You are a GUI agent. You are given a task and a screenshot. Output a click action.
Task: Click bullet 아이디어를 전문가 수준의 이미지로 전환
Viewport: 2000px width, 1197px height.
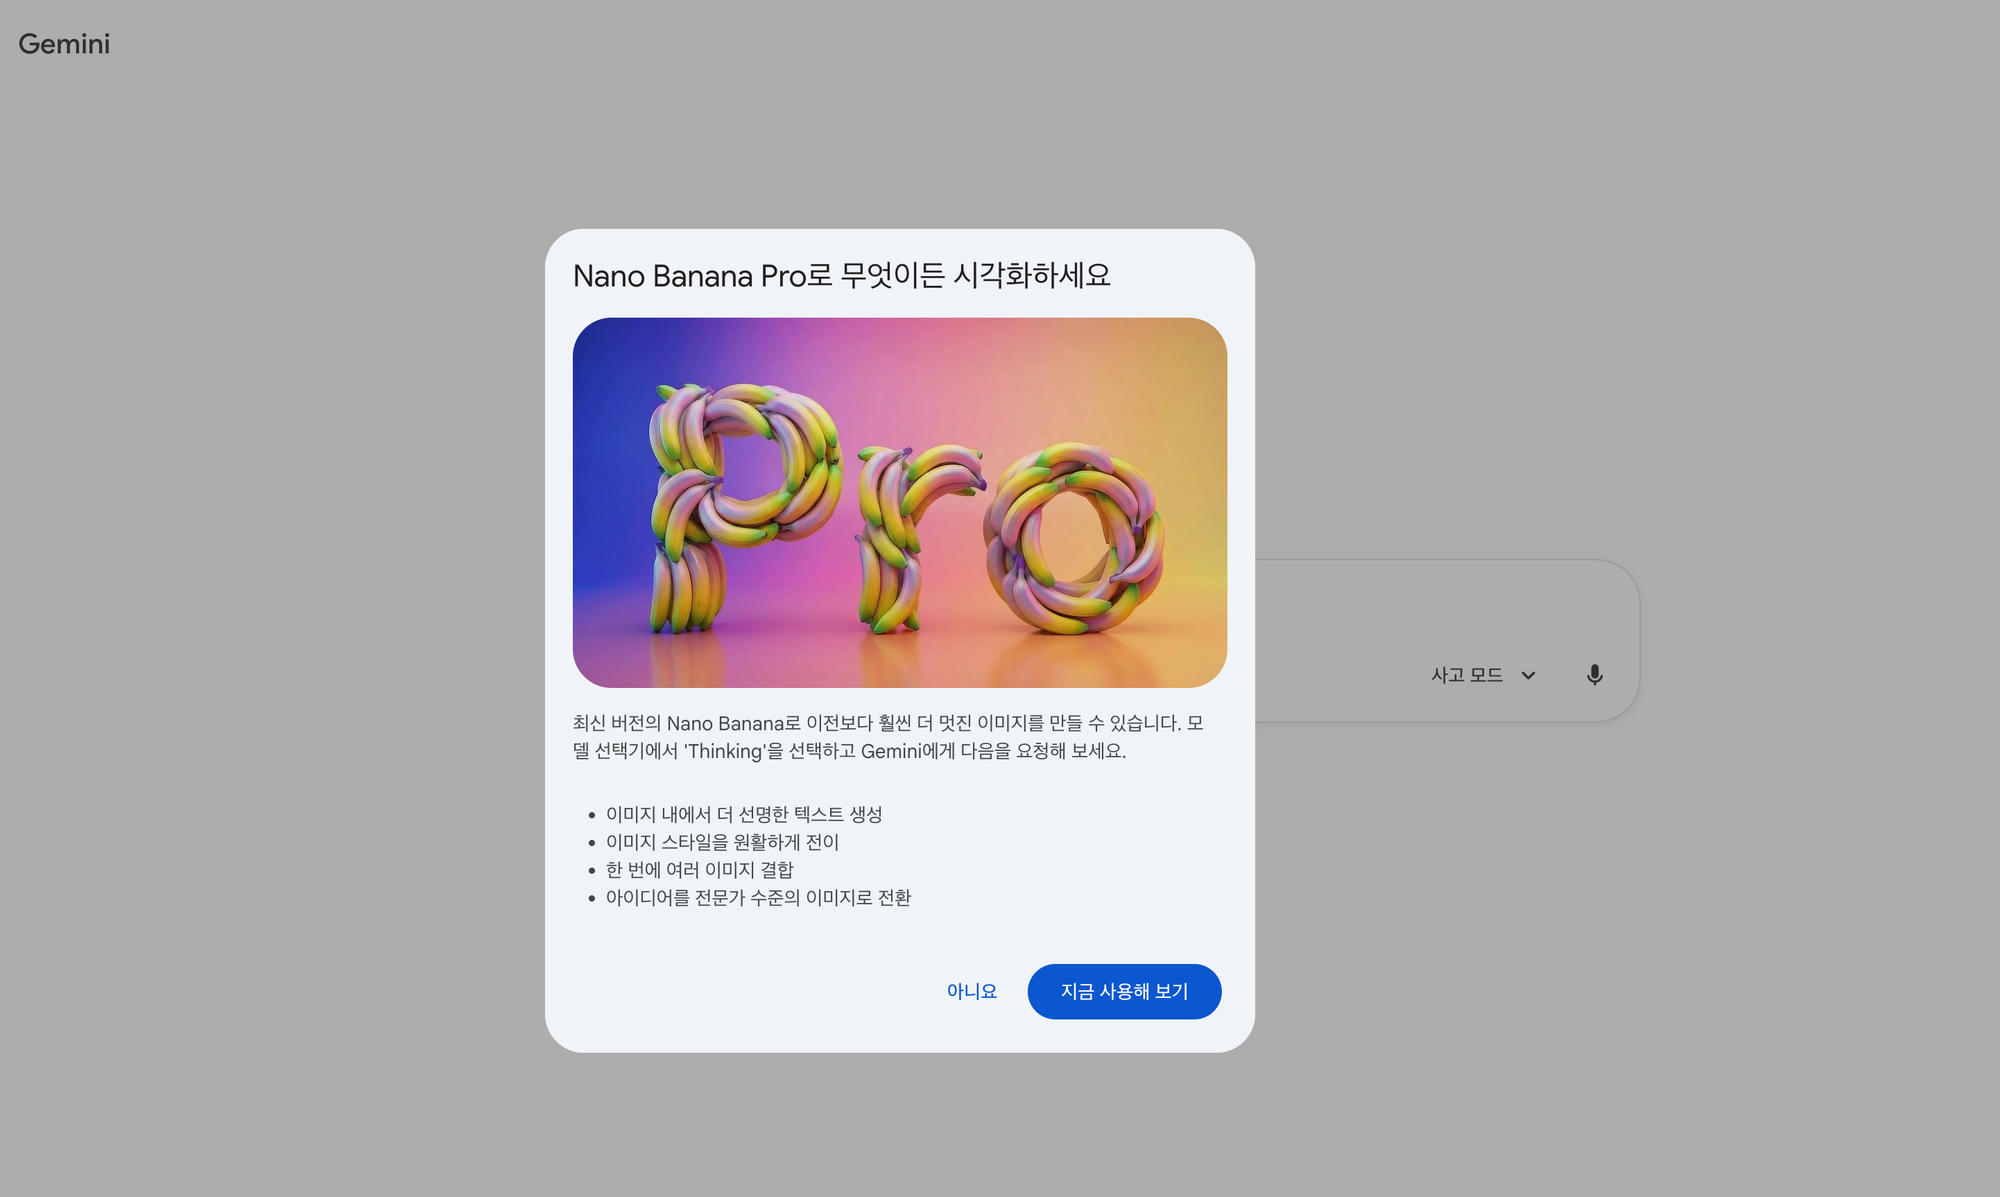758,898
